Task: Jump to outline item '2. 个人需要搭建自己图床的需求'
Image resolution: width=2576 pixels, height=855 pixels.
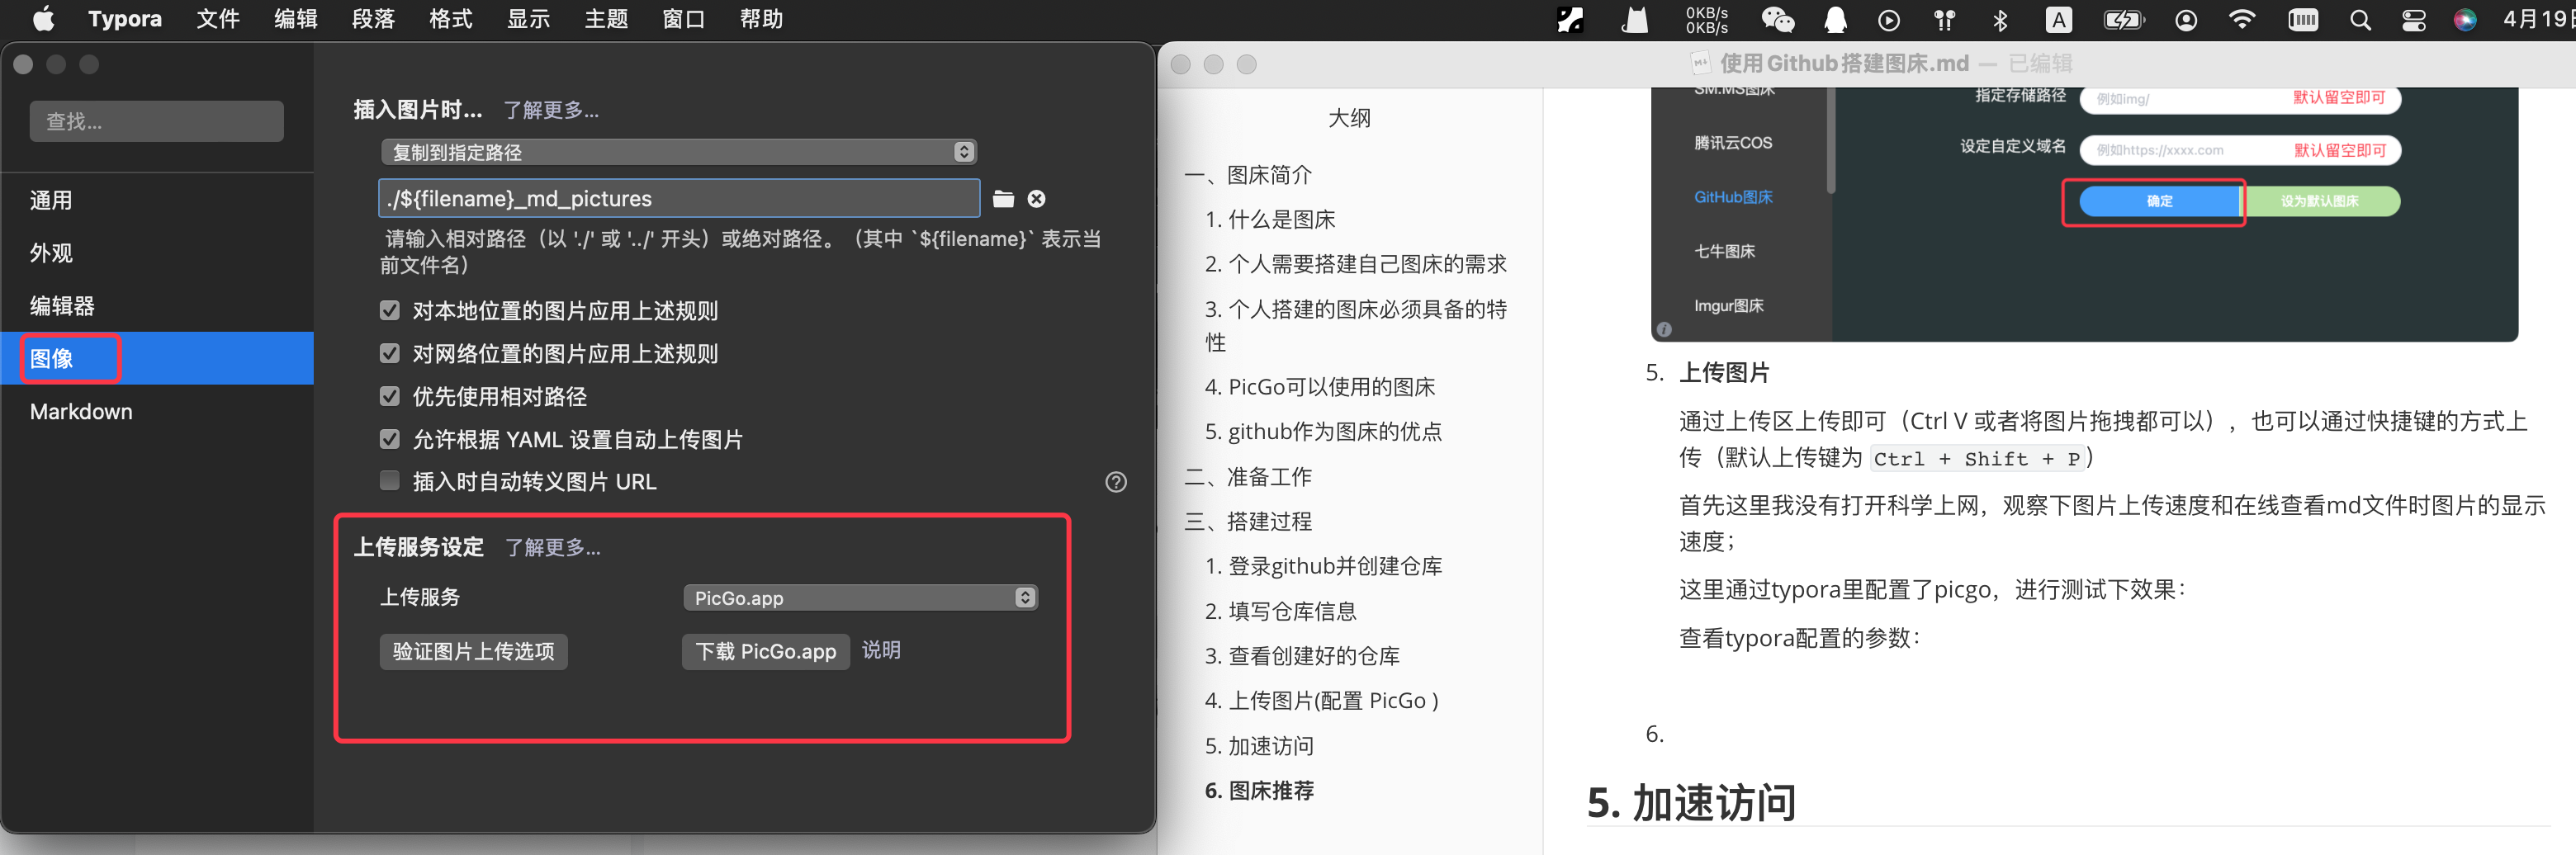Action: coord(1355,264)
